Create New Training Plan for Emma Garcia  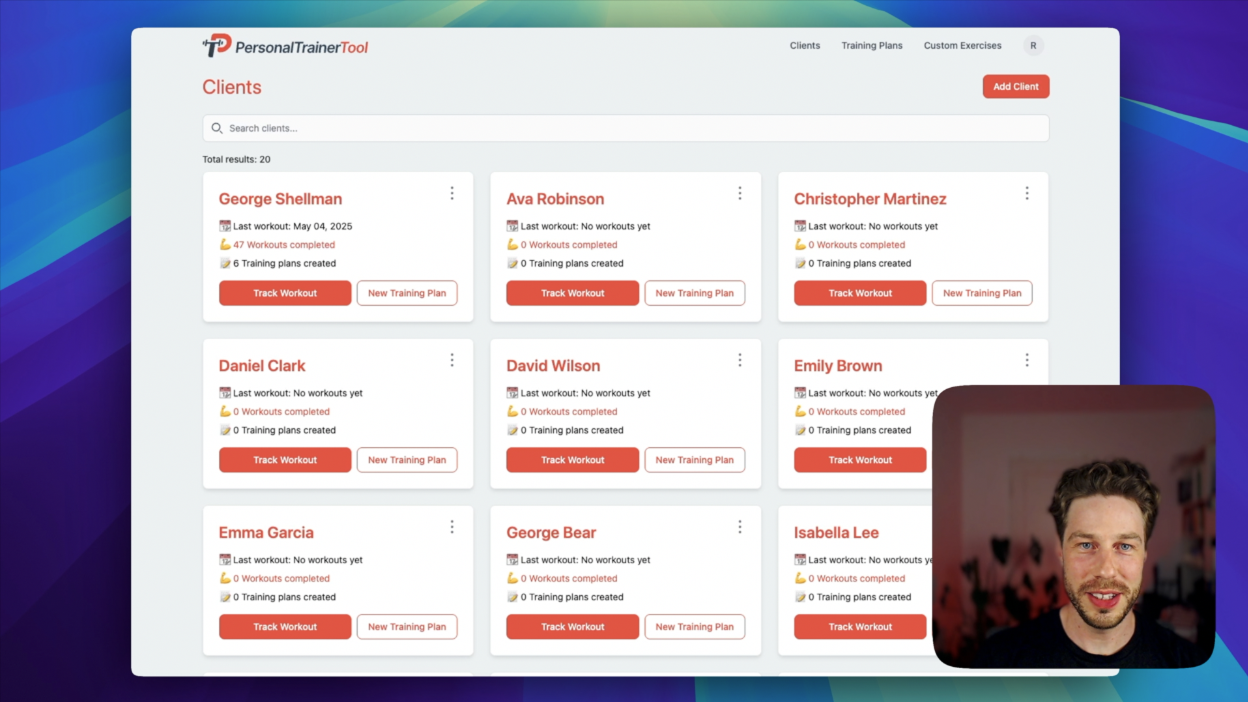[407, 627]
